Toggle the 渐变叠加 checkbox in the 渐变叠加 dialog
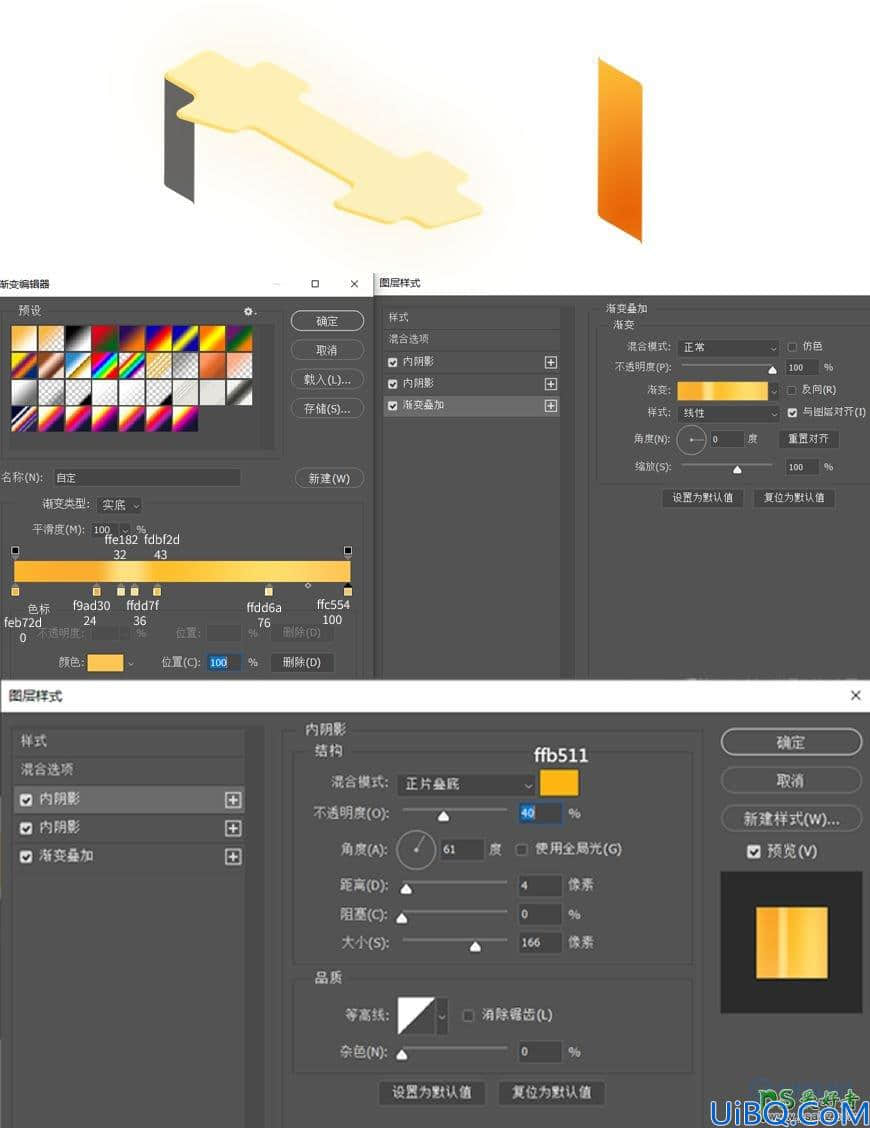This screenshot has height=1128, width=870. tap(392, 406)
